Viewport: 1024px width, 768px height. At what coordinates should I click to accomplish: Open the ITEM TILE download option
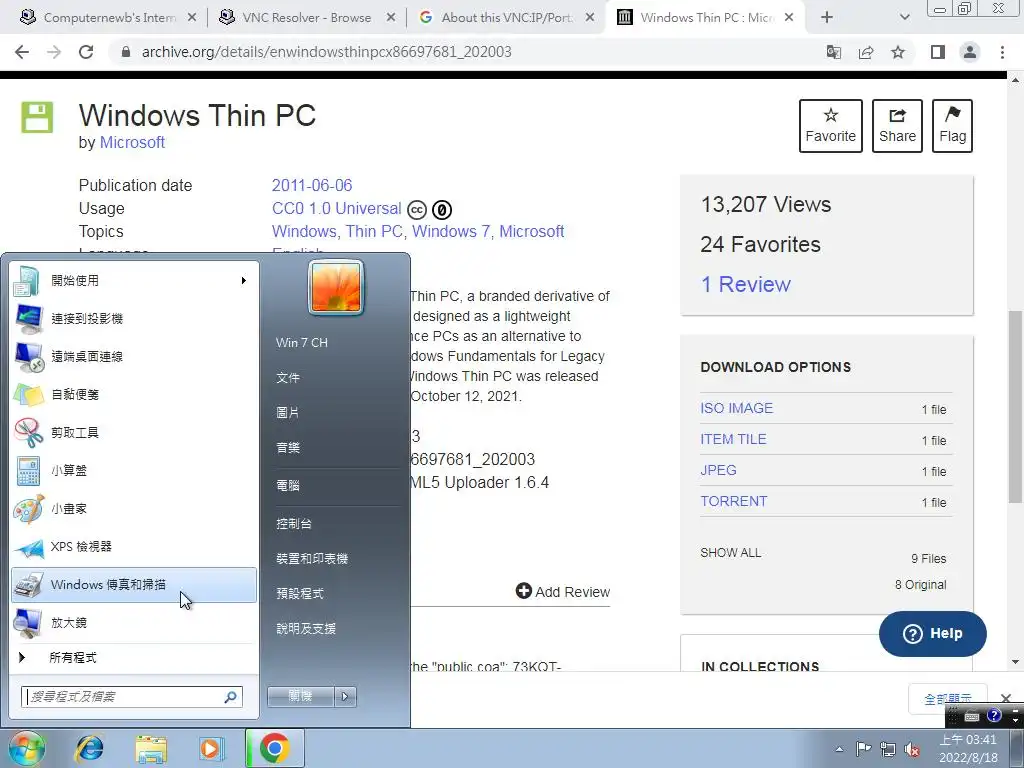pos(733,439)
